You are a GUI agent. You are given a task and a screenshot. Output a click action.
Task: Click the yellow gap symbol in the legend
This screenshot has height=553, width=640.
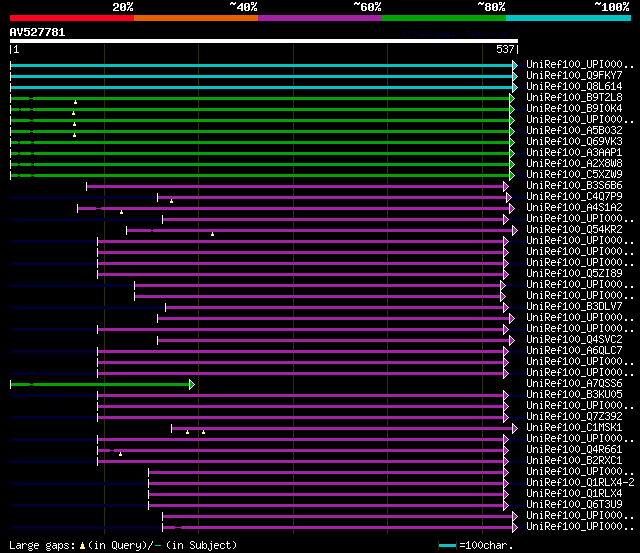(82, 546)
